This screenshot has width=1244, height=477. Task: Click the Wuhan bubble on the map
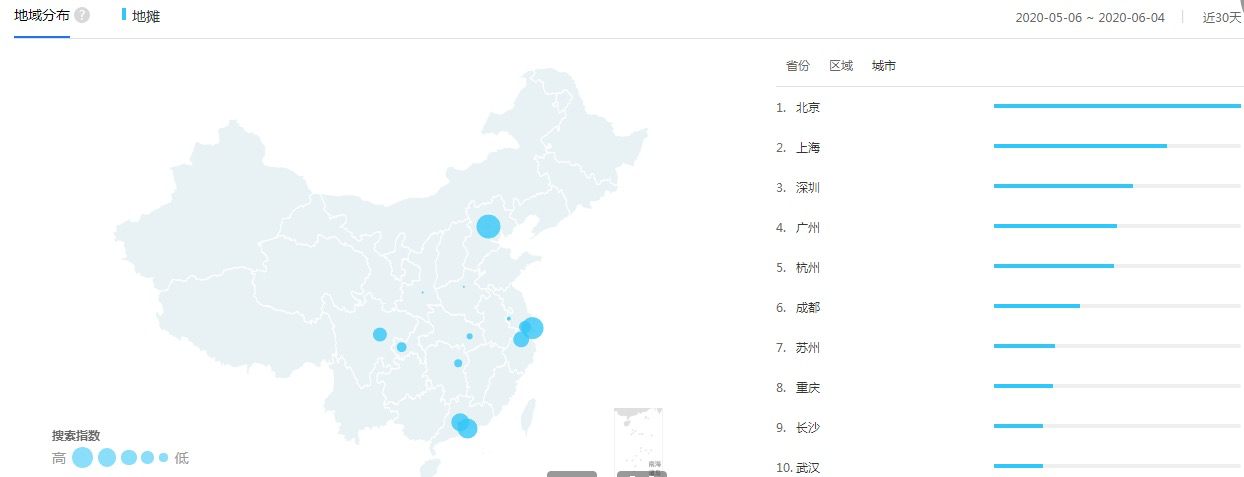[x=469, y=336]
